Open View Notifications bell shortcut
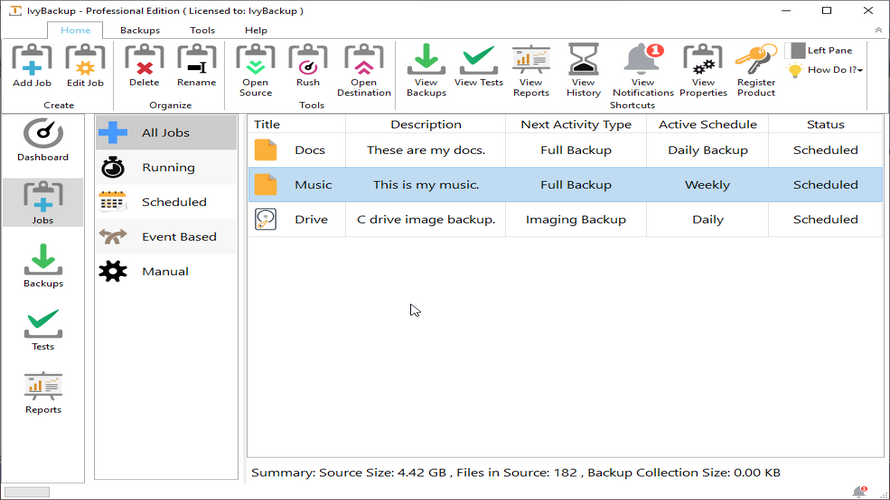Screen dimensions: 890x500 pos(643,70)
